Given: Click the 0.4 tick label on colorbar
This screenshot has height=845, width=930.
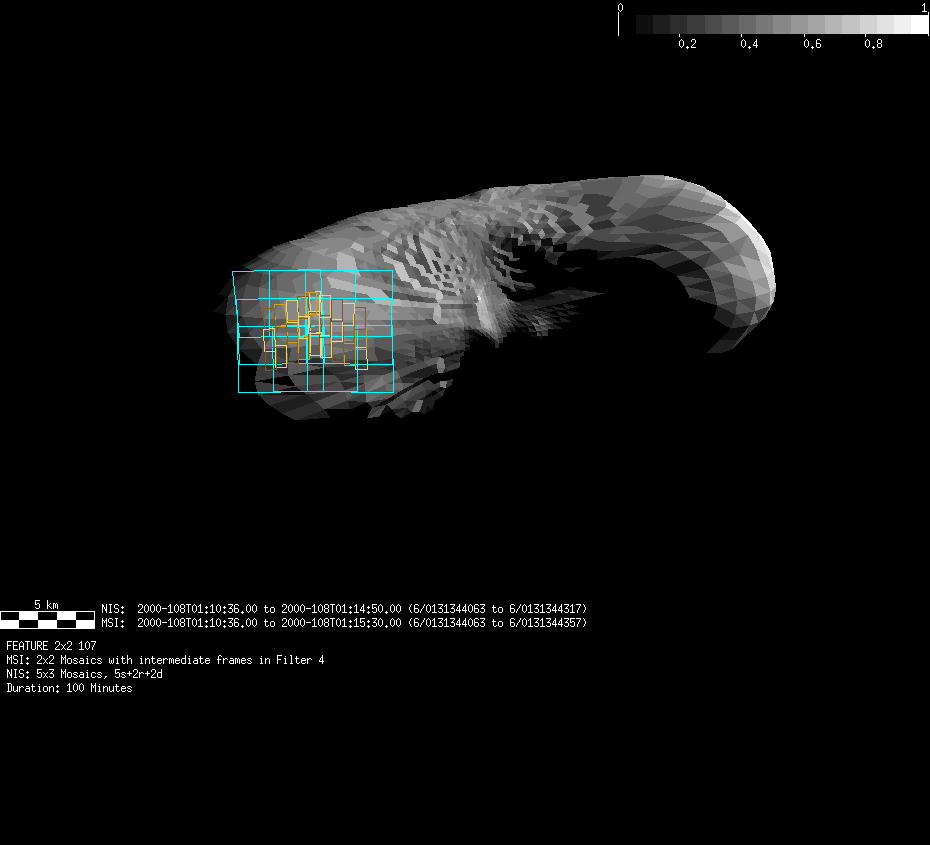Looking at the screenshot, I should tap(749, 45).
